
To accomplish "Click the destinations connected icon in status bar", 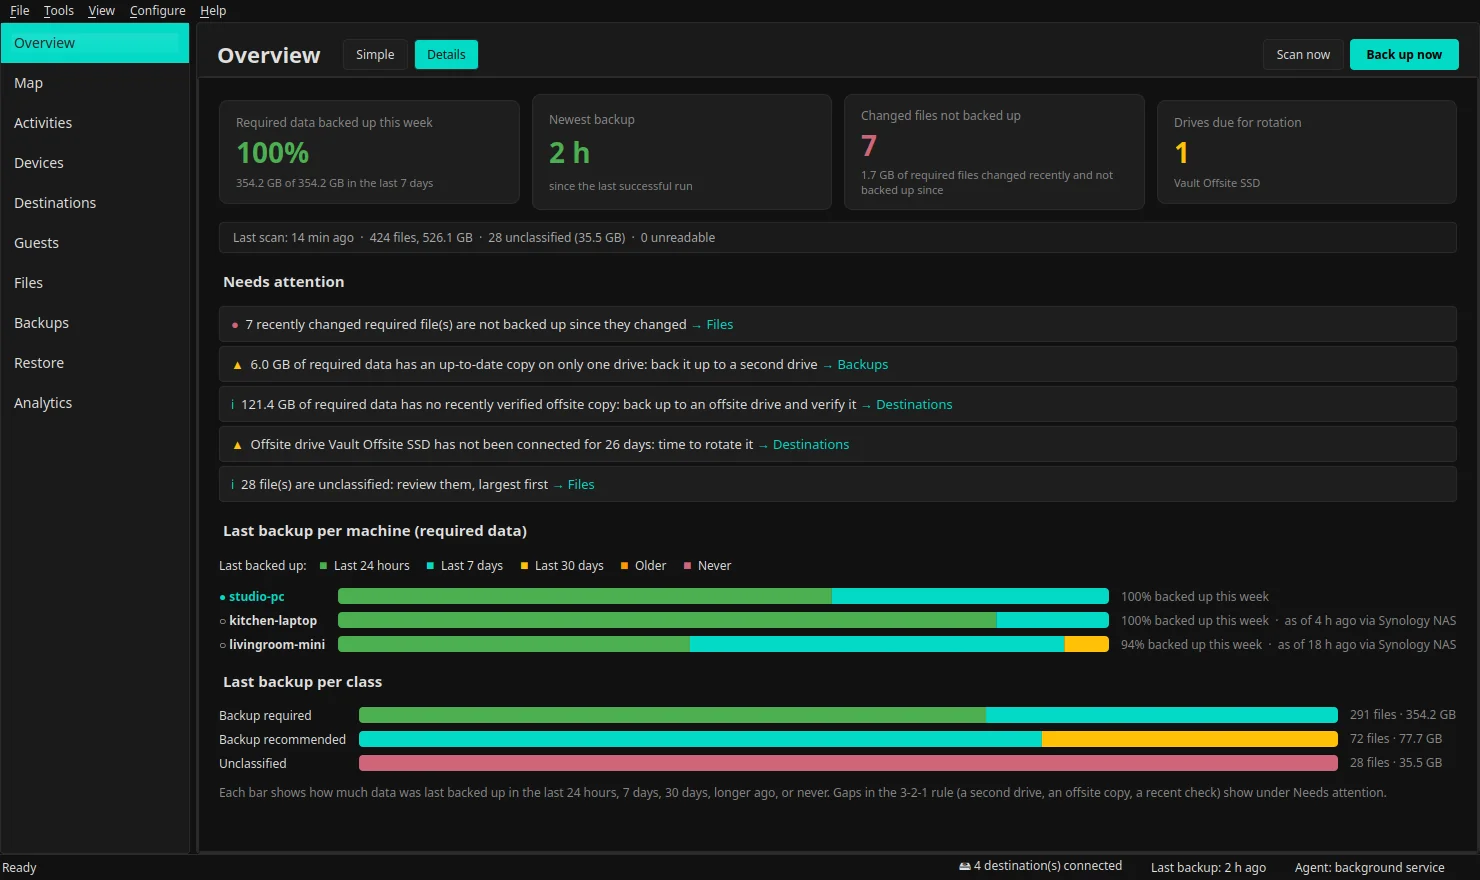I will 965,866.
